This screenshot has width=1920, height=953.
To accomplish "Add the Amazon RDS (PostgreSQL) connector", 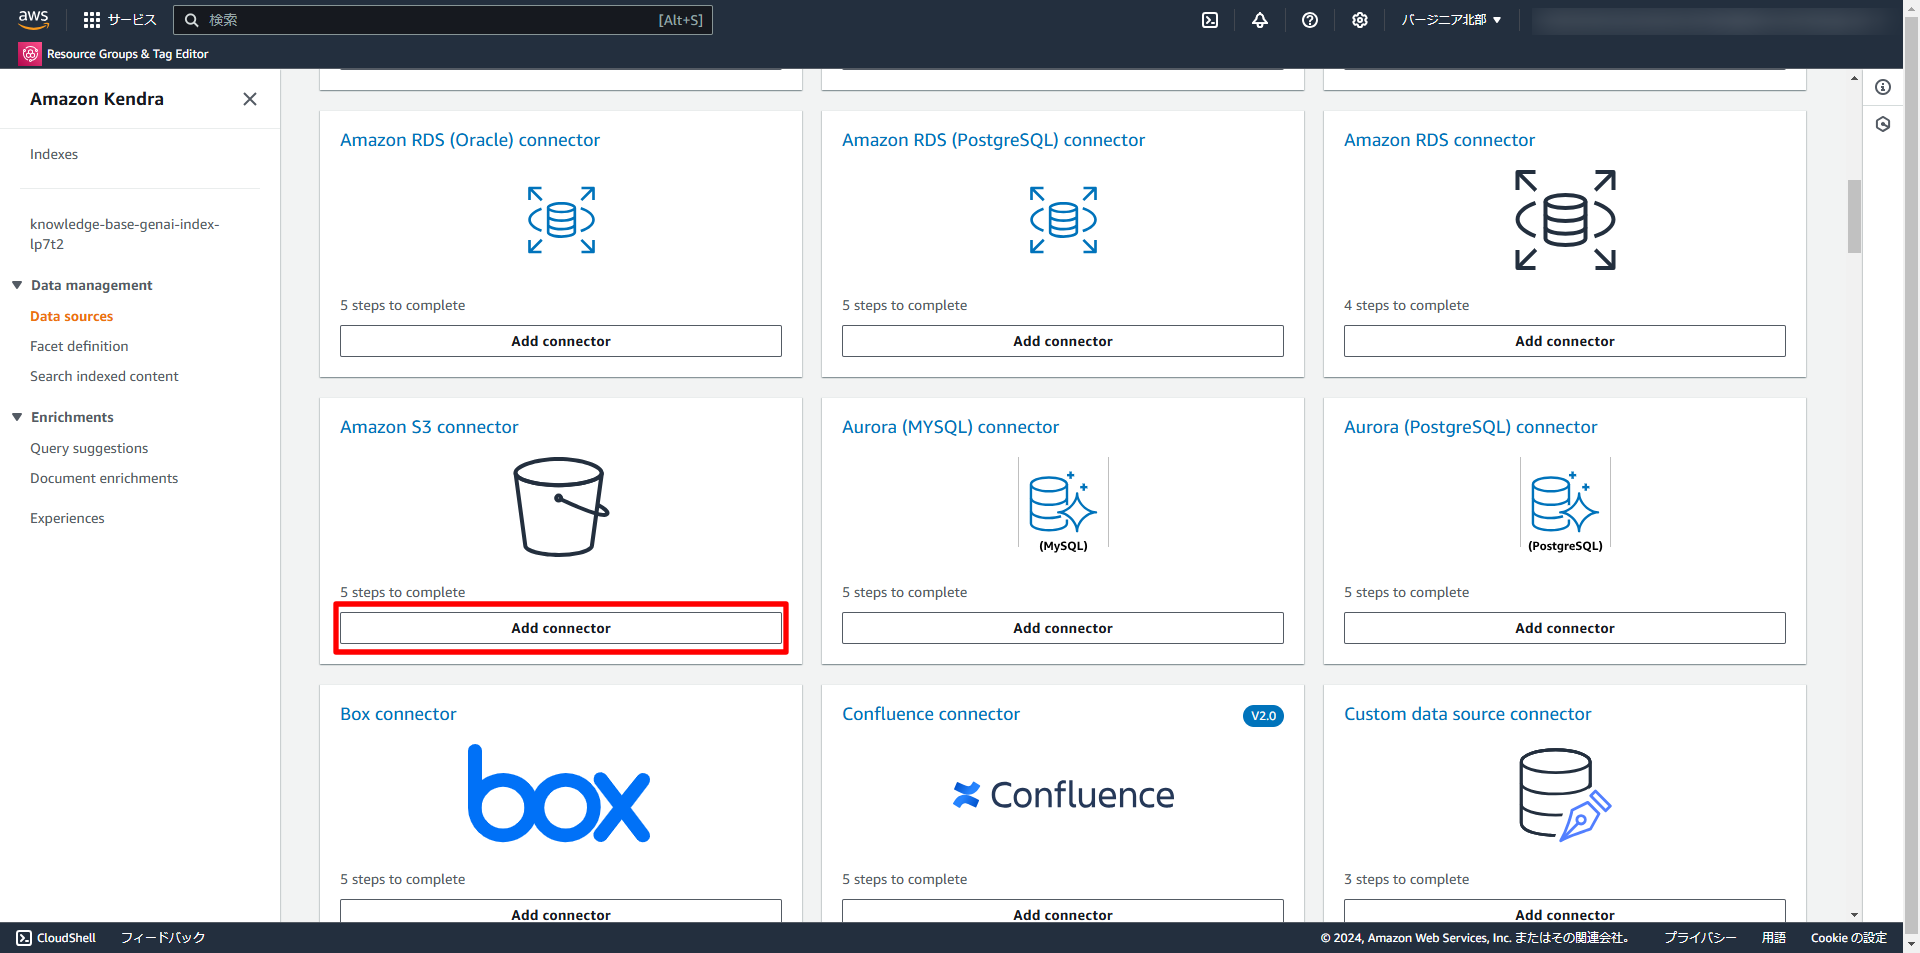I will point(1063,341).
